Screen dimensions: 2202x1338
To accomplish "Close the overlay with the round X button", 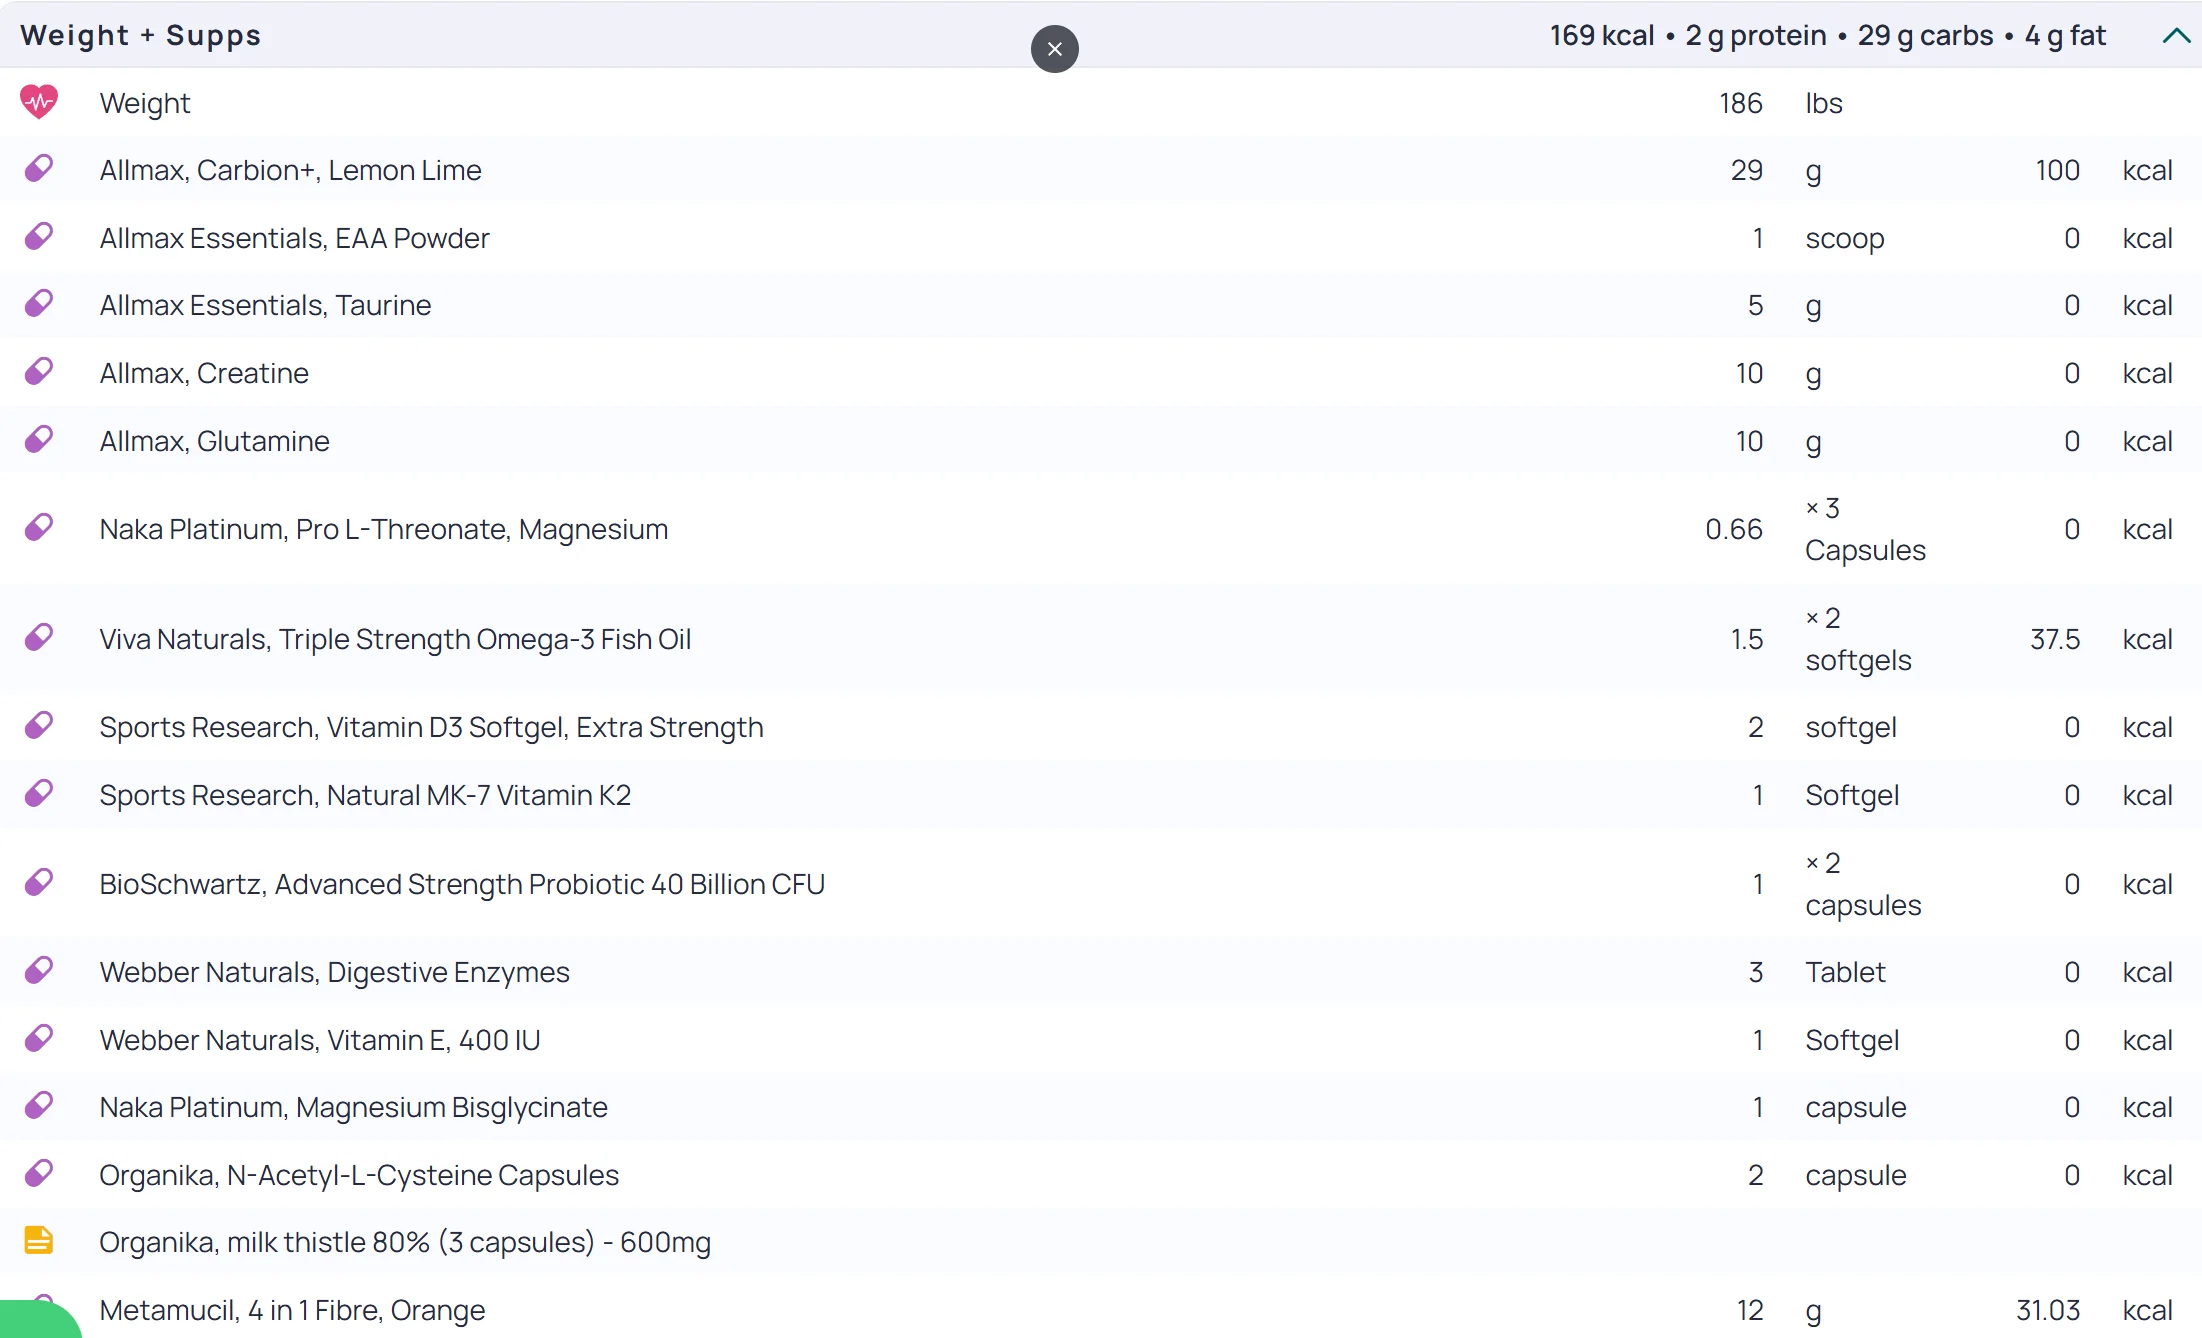I will click(1055, 49).
